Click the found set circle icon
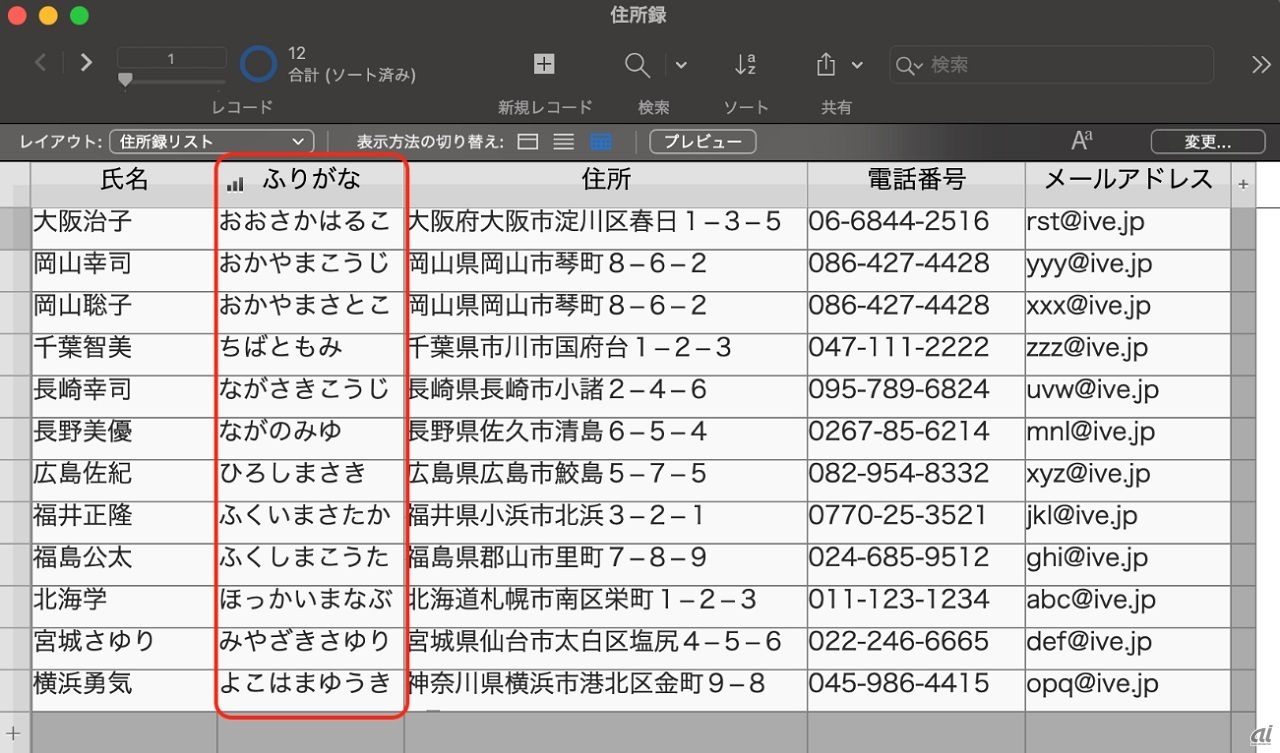The width and height of the screenshot is (1280, 753). coord(258,64)
